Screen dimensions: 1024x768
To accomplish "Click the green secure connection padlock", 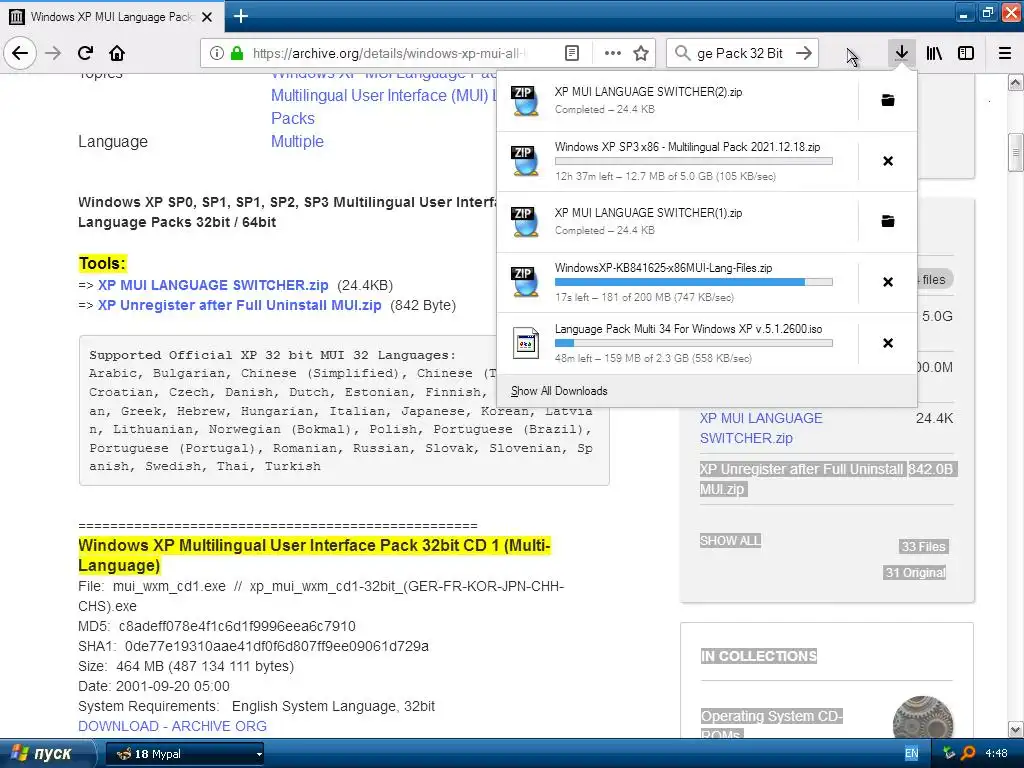I will 237,53.
